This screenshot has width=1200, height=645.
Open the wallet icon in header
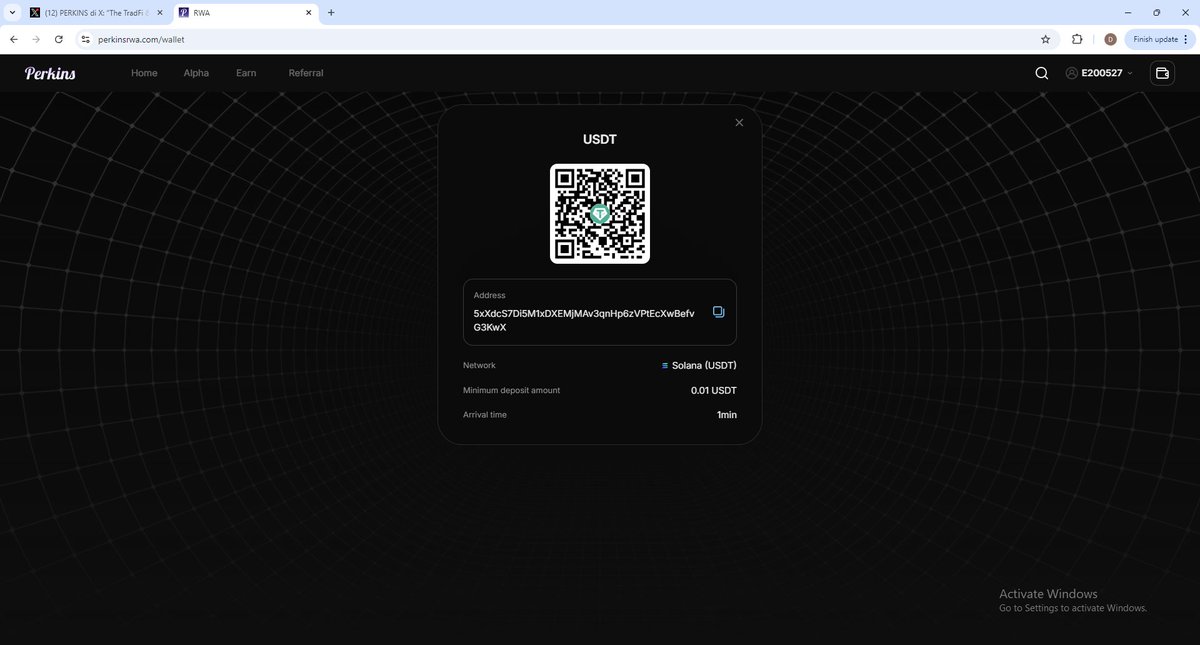(x=1162, y=73)
